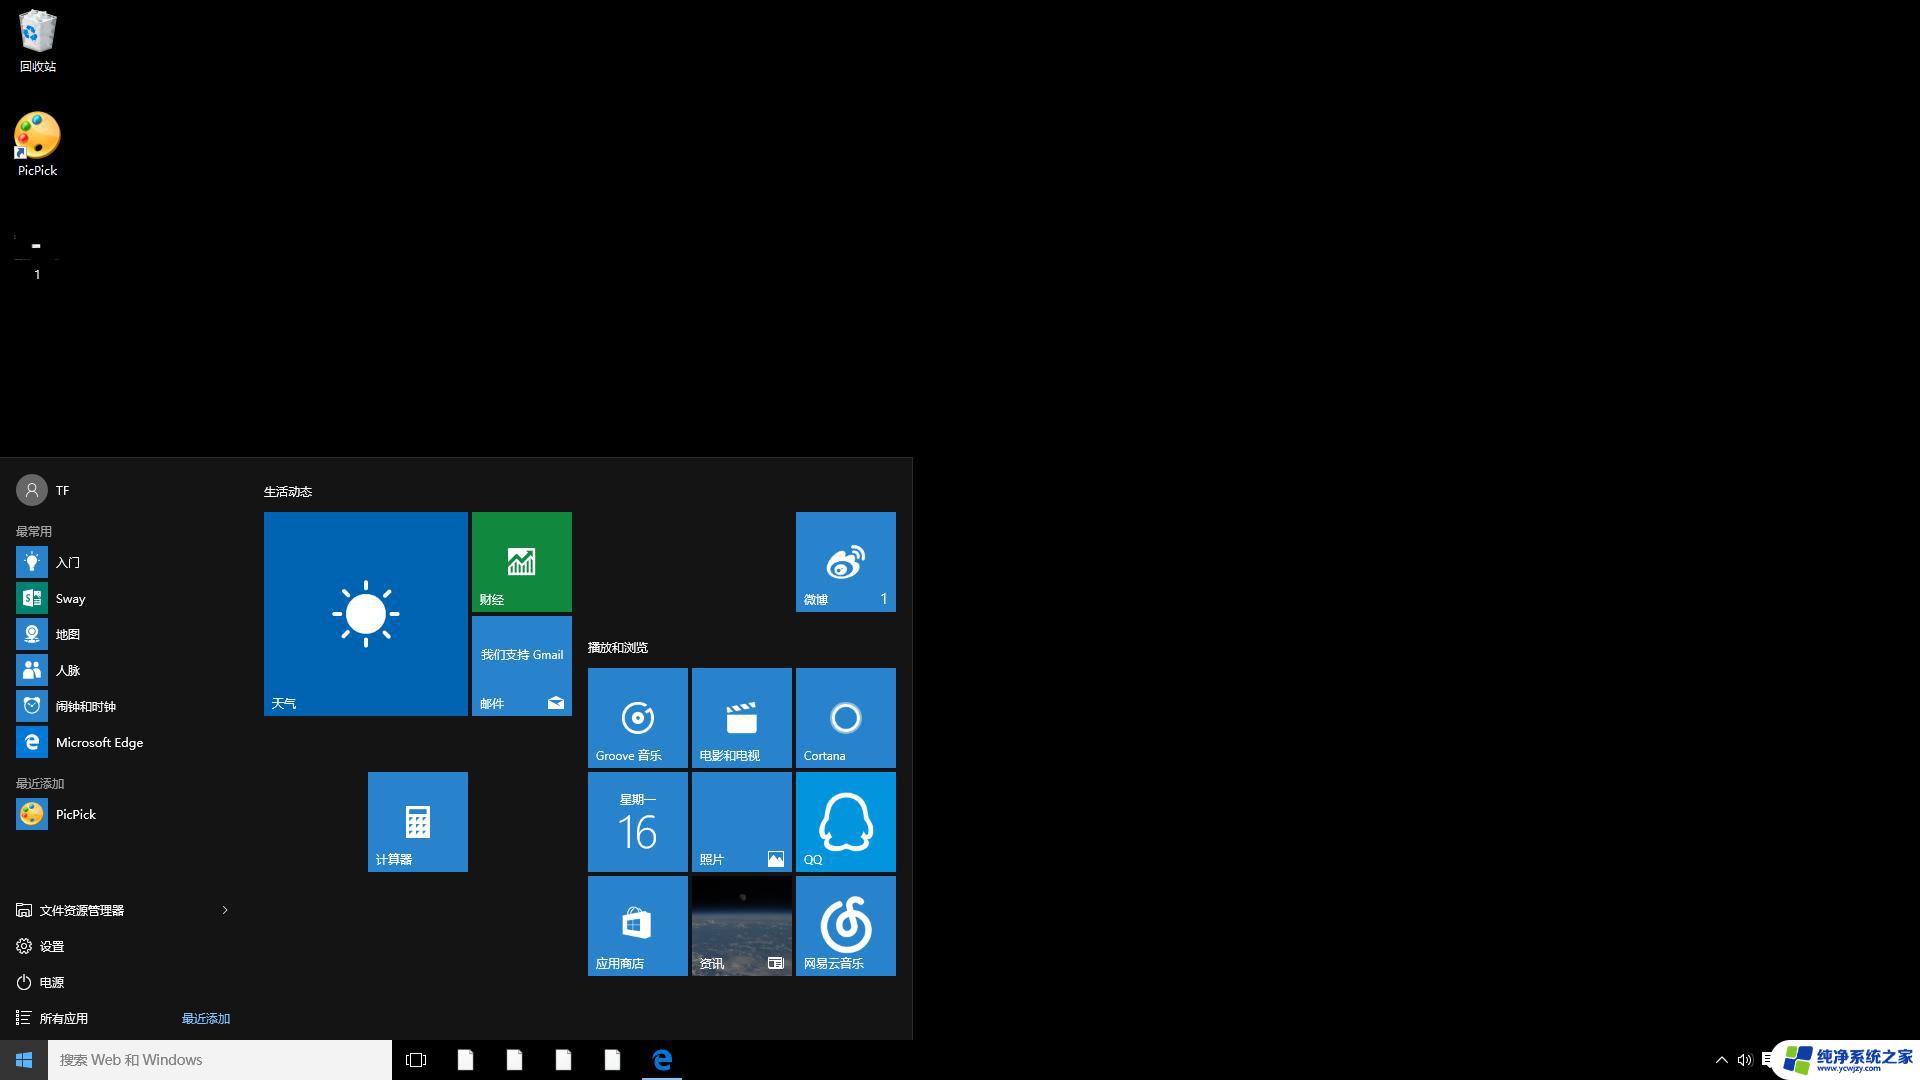
Task: Launch the Groove 音乐 tile
Action: 637,717
